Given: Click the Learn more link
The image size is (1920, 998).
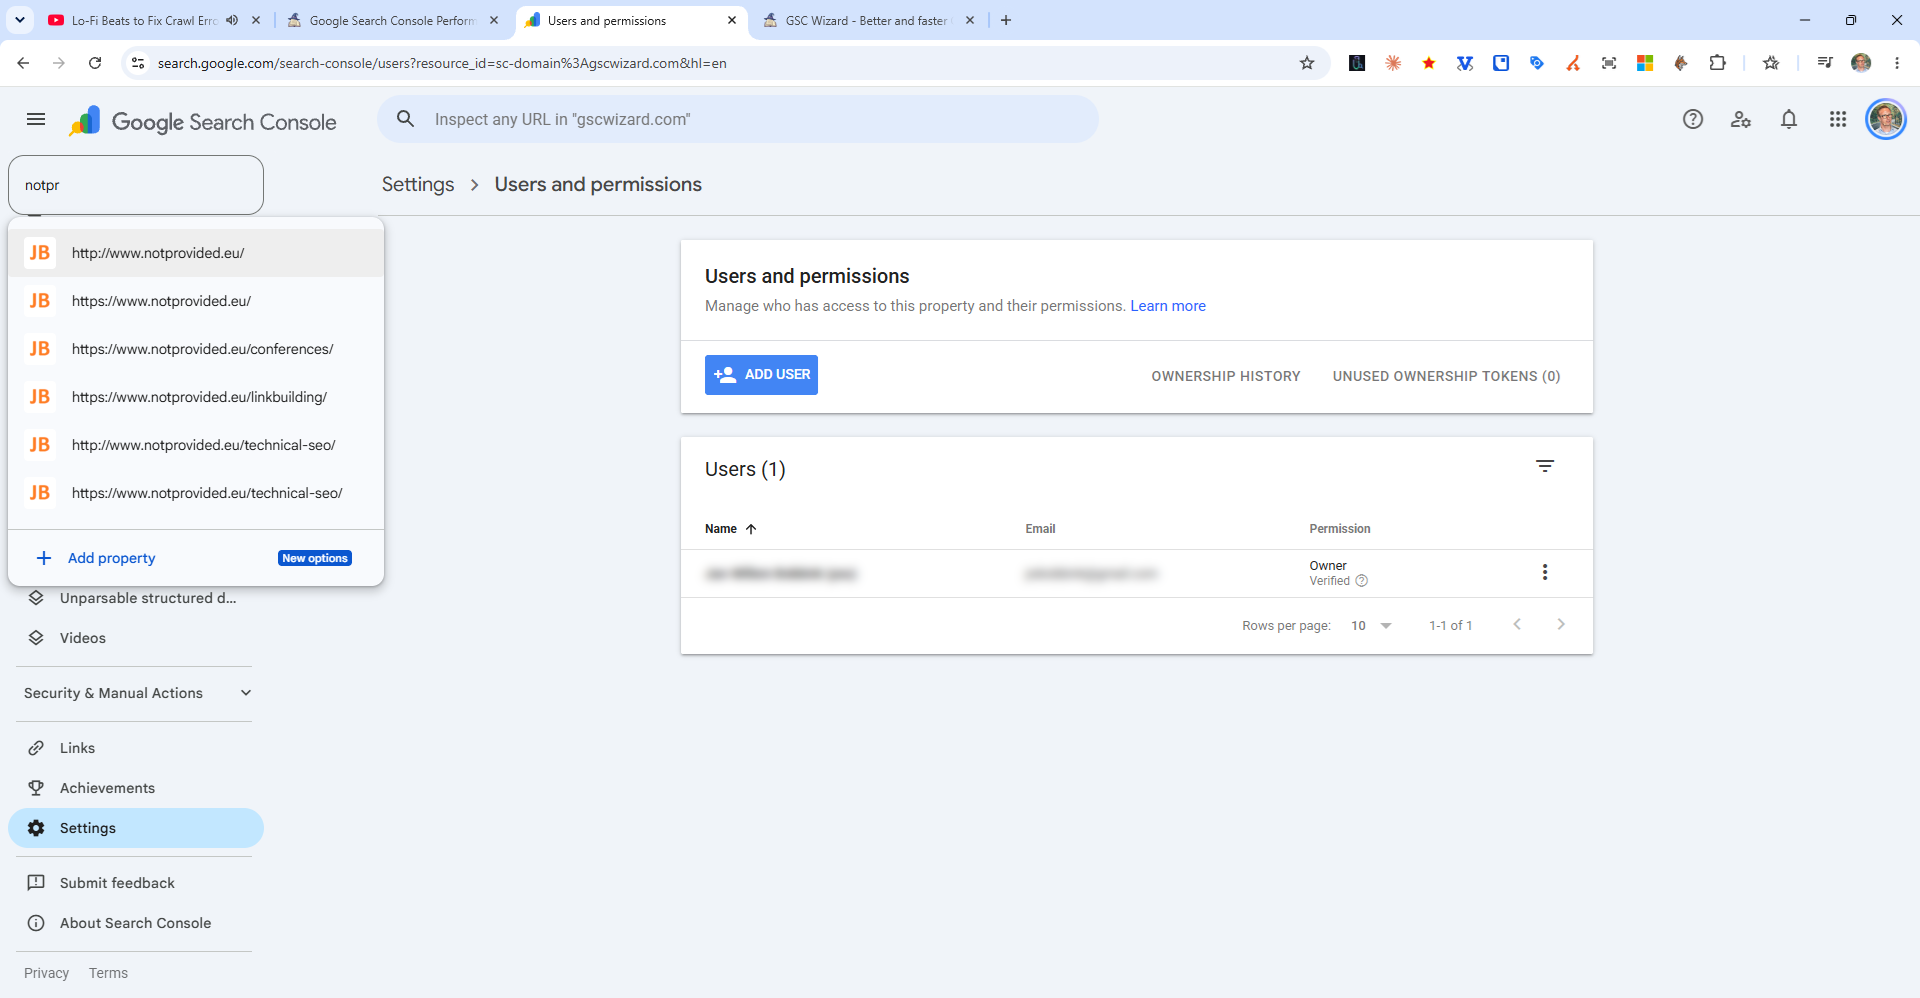Looking at the screenshot, I should 1168,306.
